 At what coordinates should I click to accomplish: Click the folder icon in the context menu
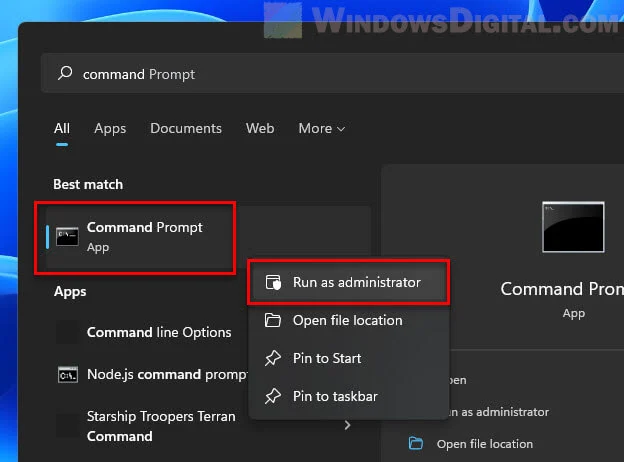point(273,320)
